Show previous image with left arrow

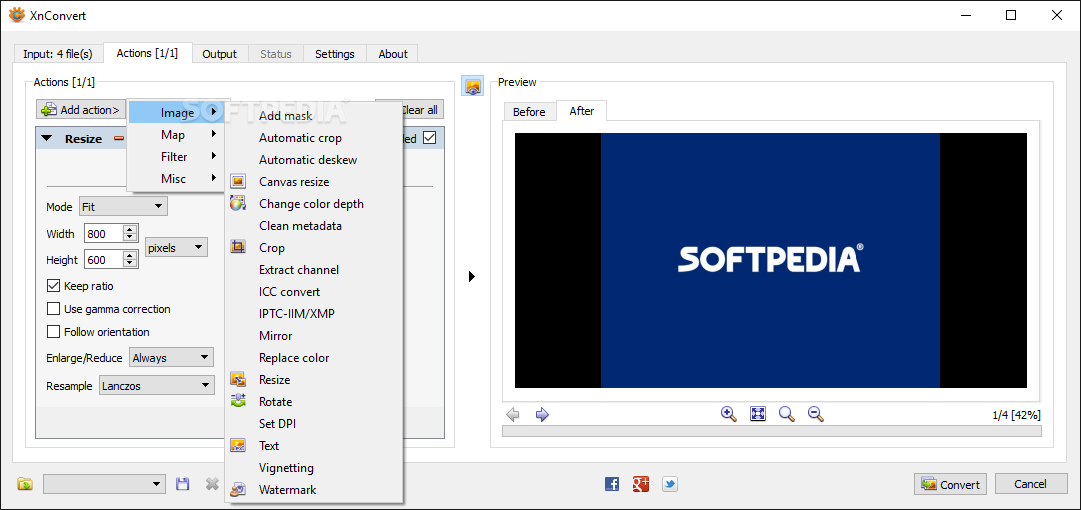click(513, 414)
